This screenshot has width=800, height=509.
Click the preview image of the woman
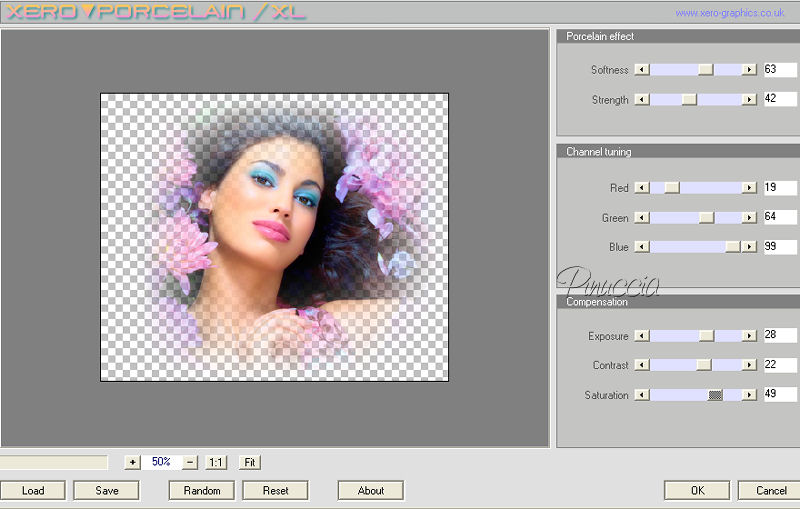pos(274,237)
